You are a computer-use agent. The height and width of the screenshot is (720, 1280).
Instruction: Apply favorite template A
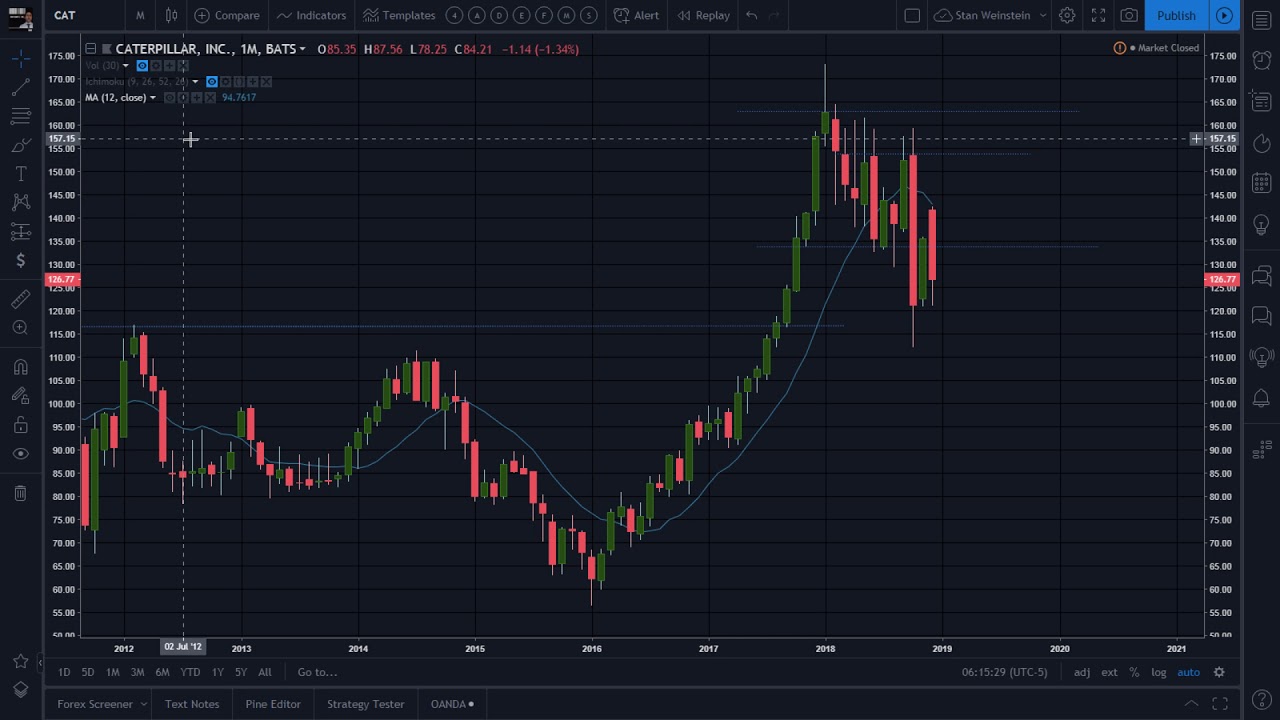click(476, 15)
